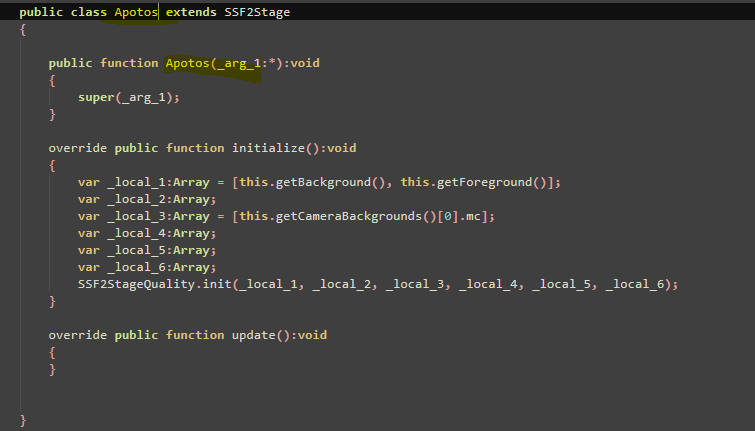Click the update function name

coord(254,335)
